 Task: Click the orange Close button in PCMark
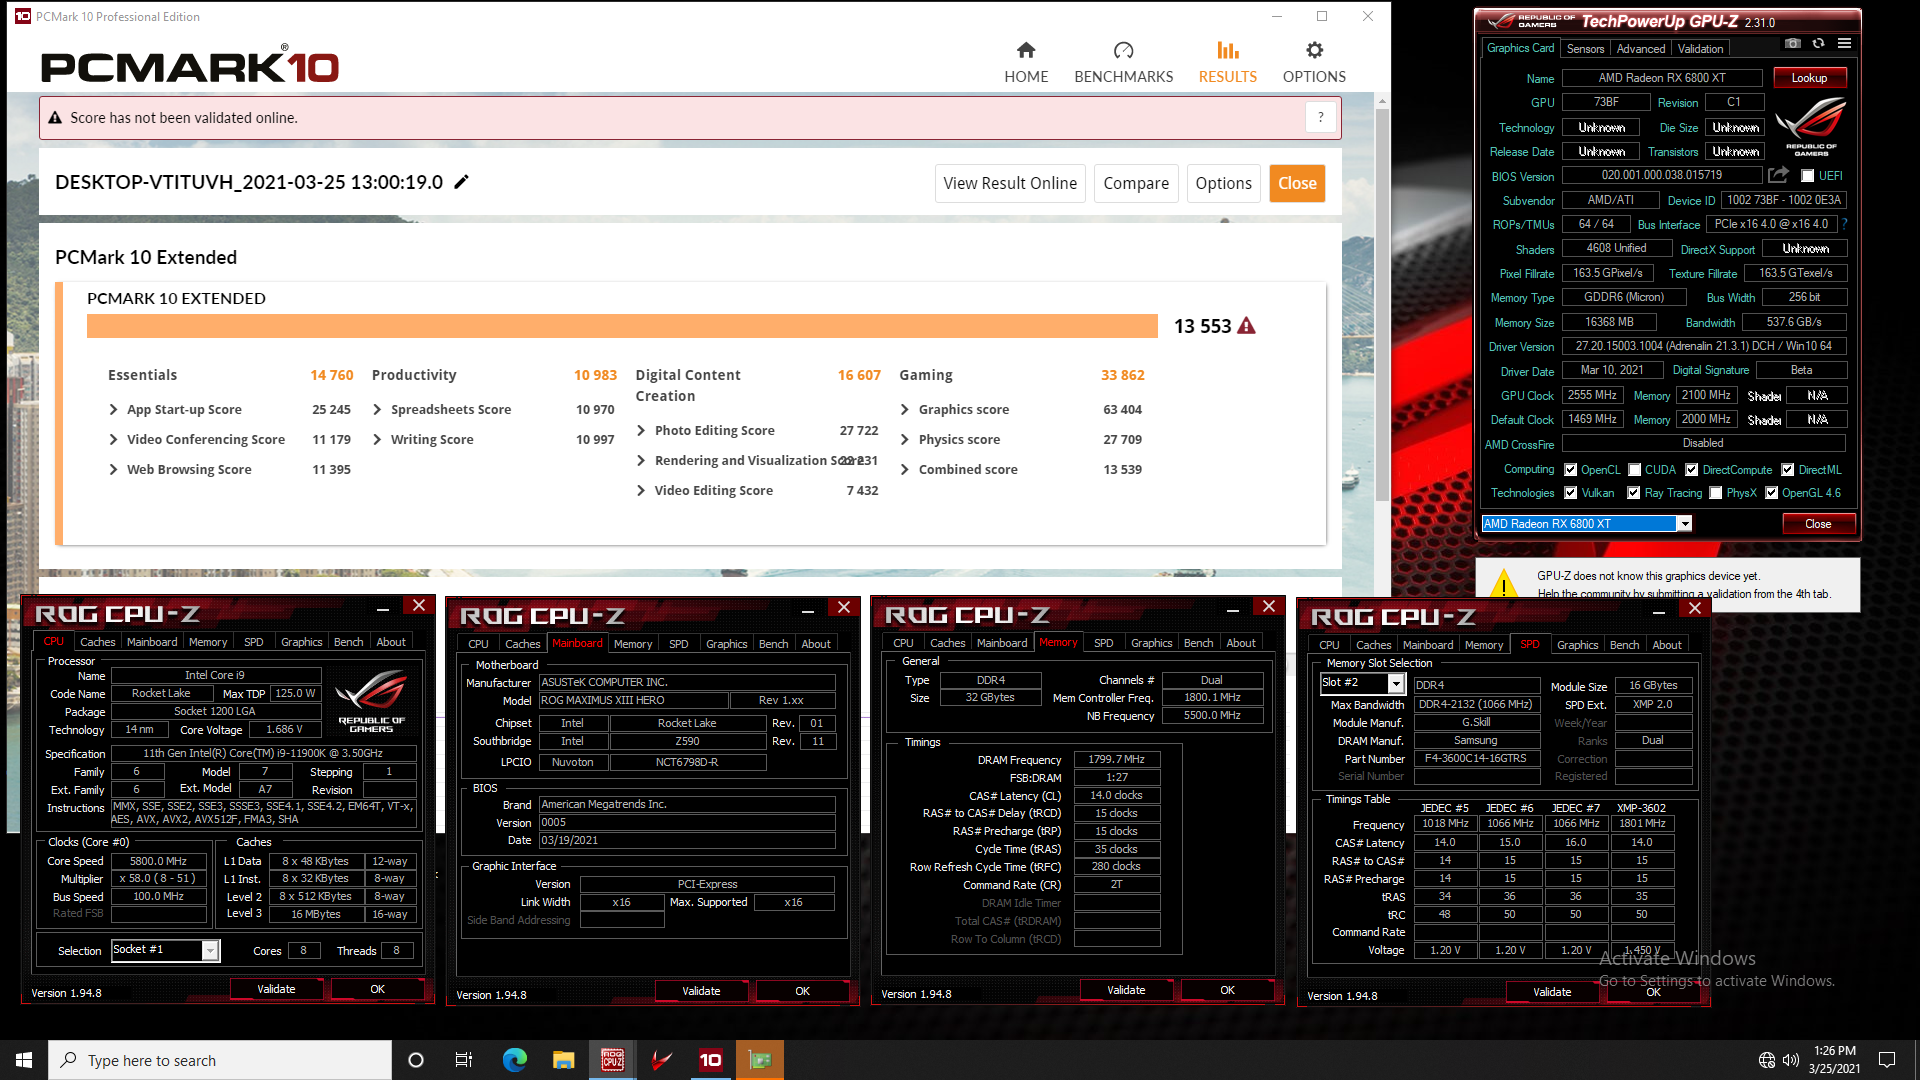click(x=1297, y=183)
